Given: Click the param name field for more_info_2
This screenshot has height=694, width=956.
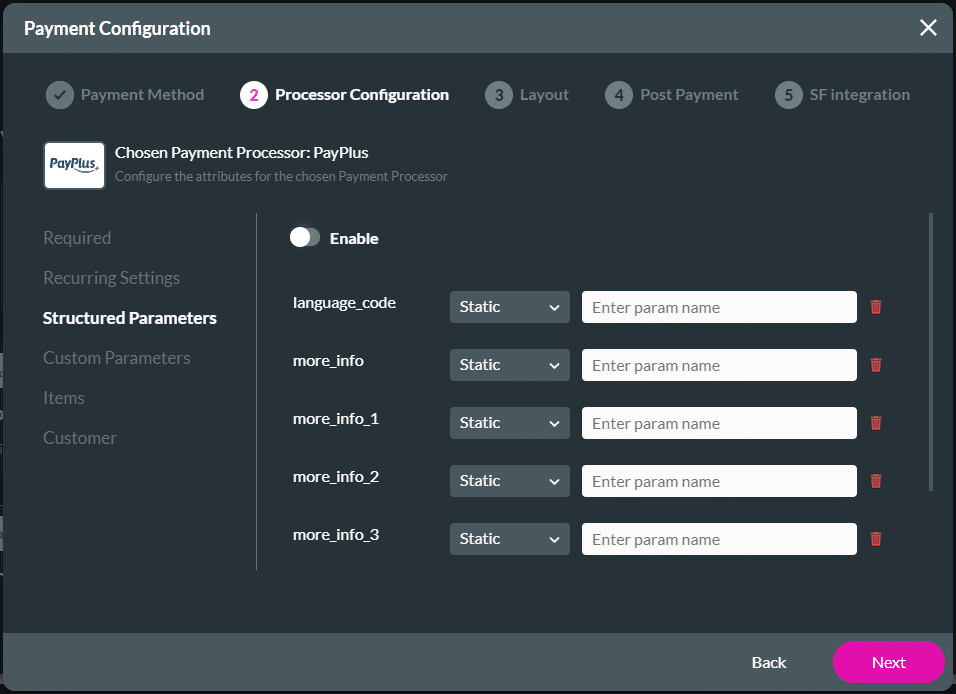Looking at the screenshot, I should pyautogui.click(x=718, y=481).
